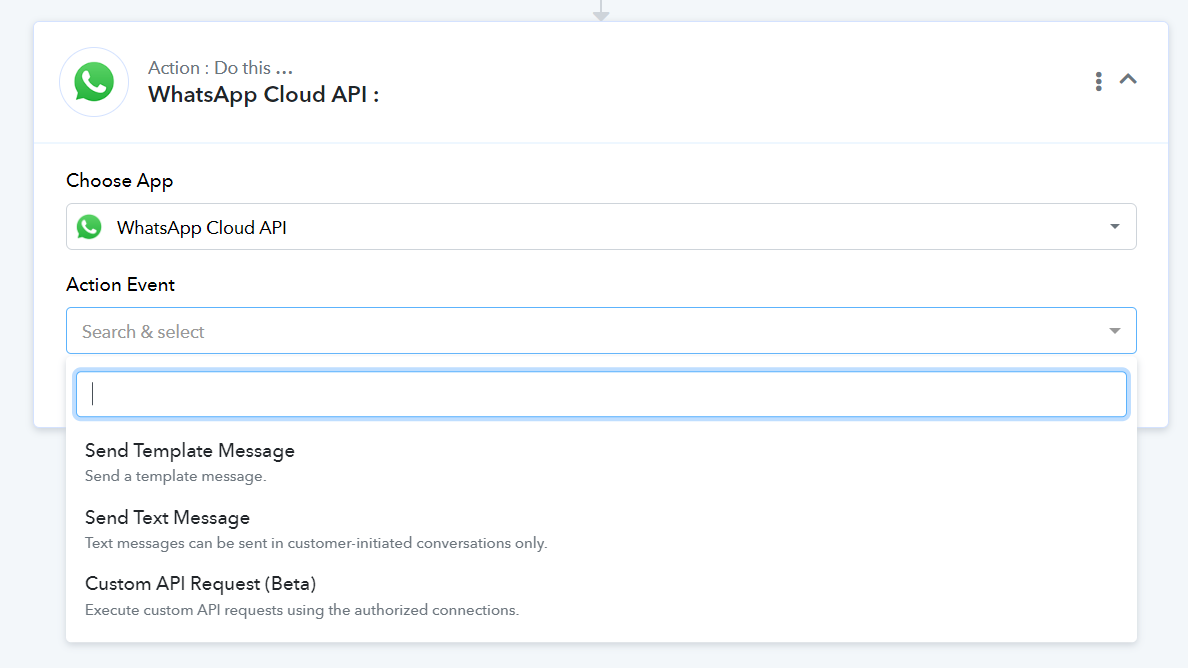Click the WhatsApp logo in action header

(x=94, y=82)
